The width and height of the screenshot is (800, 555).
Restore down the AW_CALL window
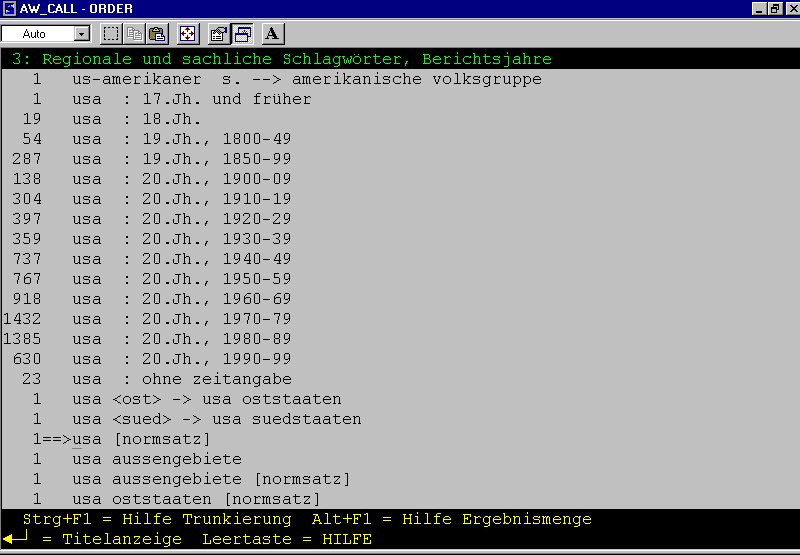(774, 8)
